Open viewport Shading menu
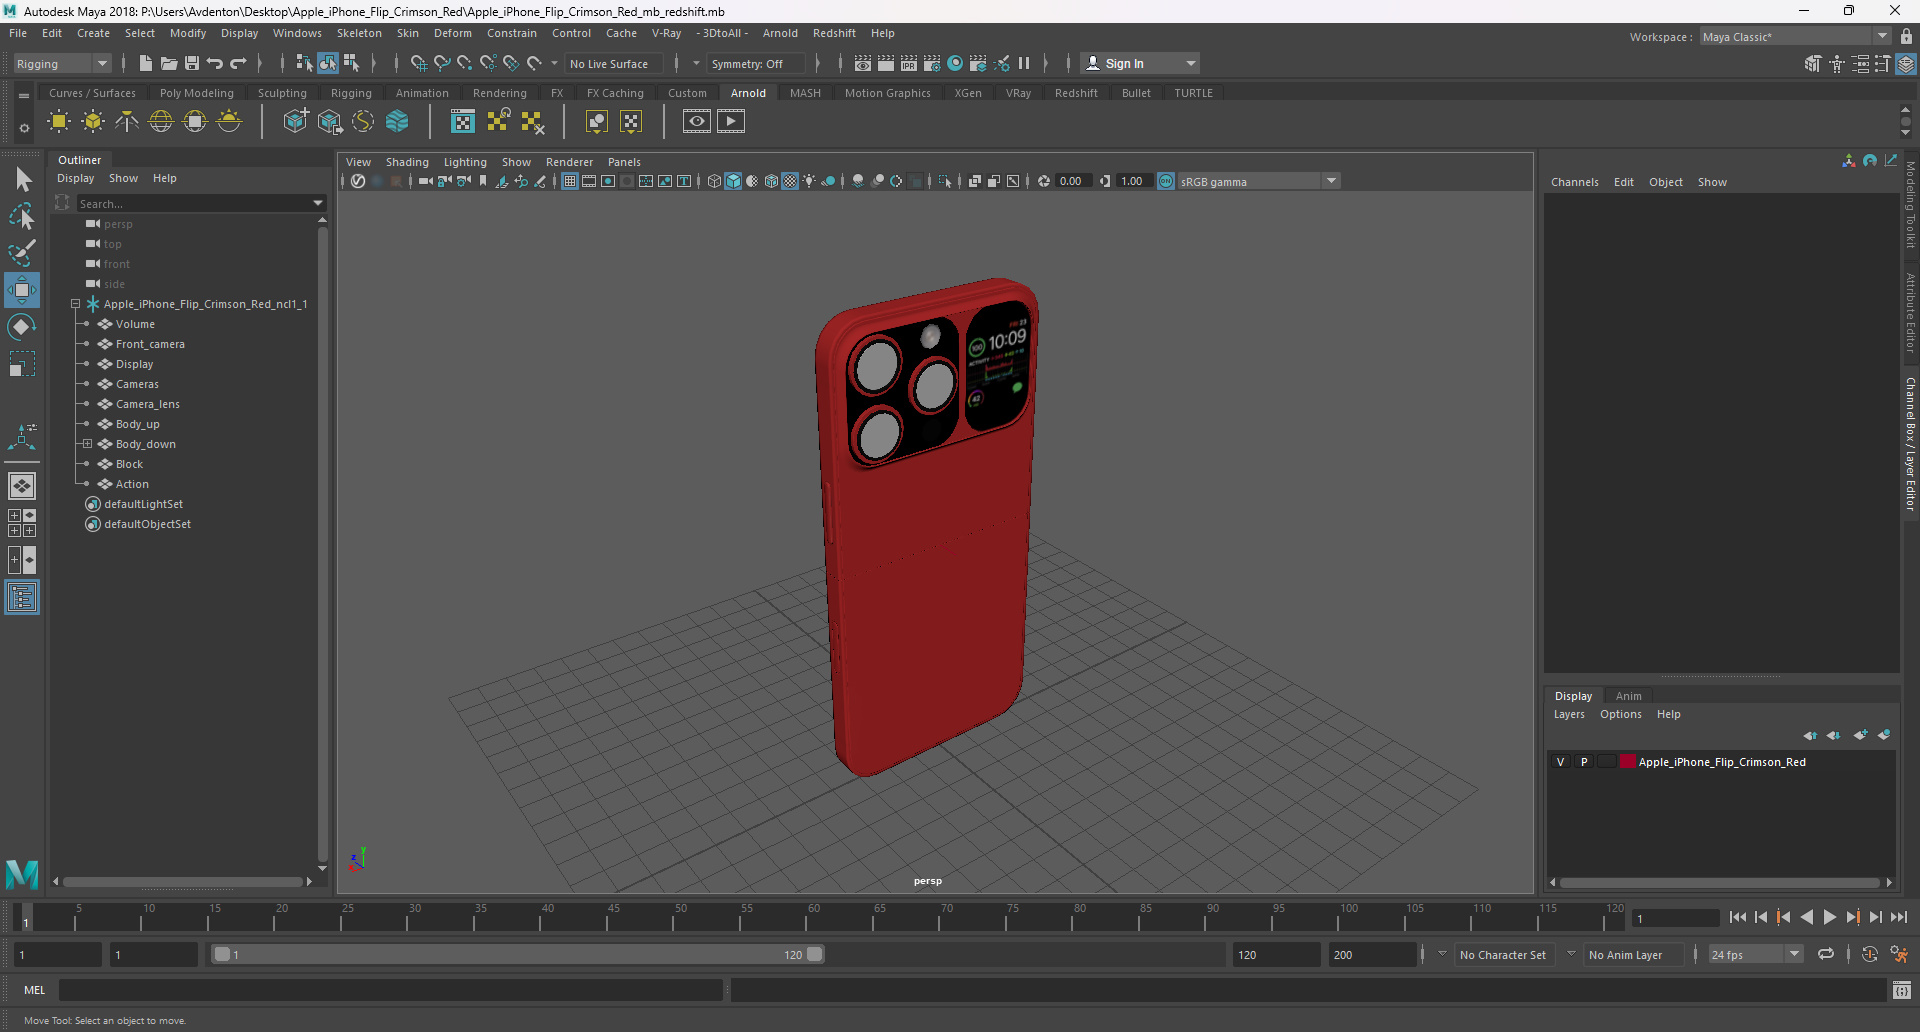Viewport: 1920px width, 1032px height. pyautogui.click(x=407, y=162)
